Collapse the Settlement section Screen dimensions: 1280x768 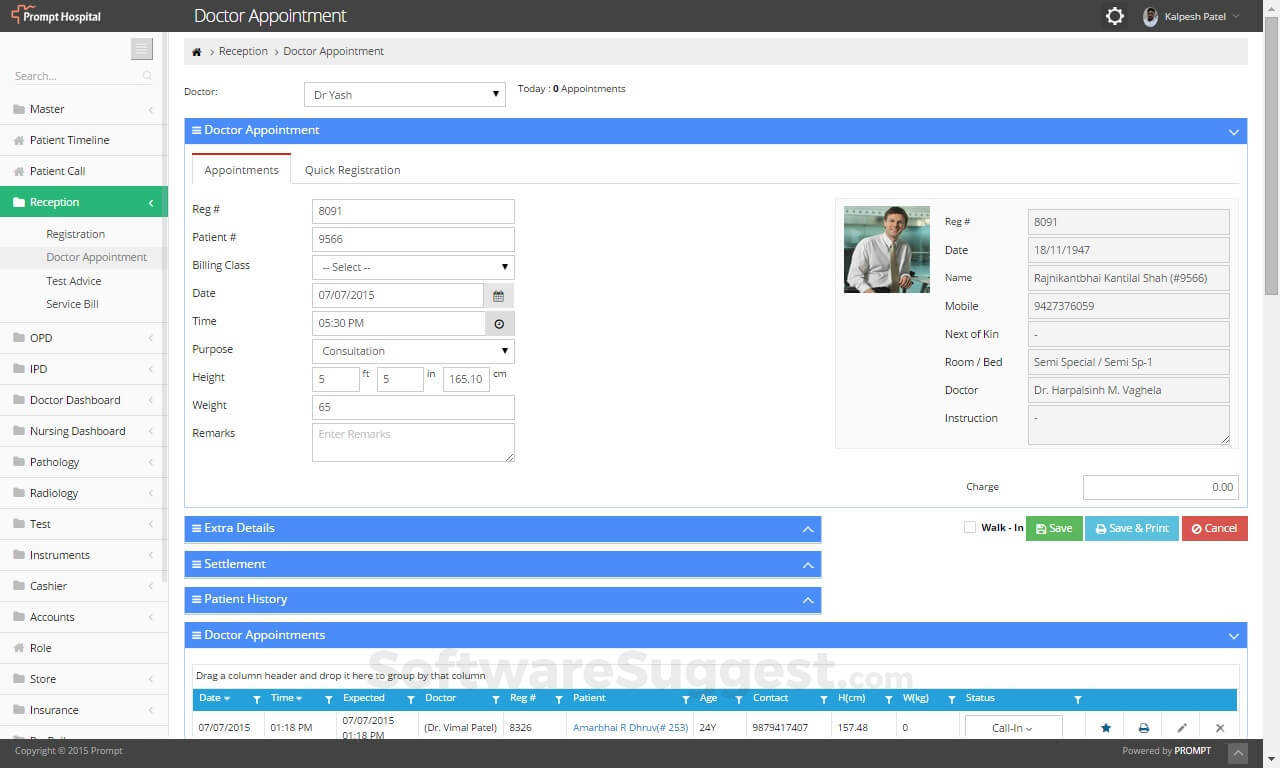pyautogui.click(x=808, y=564)
